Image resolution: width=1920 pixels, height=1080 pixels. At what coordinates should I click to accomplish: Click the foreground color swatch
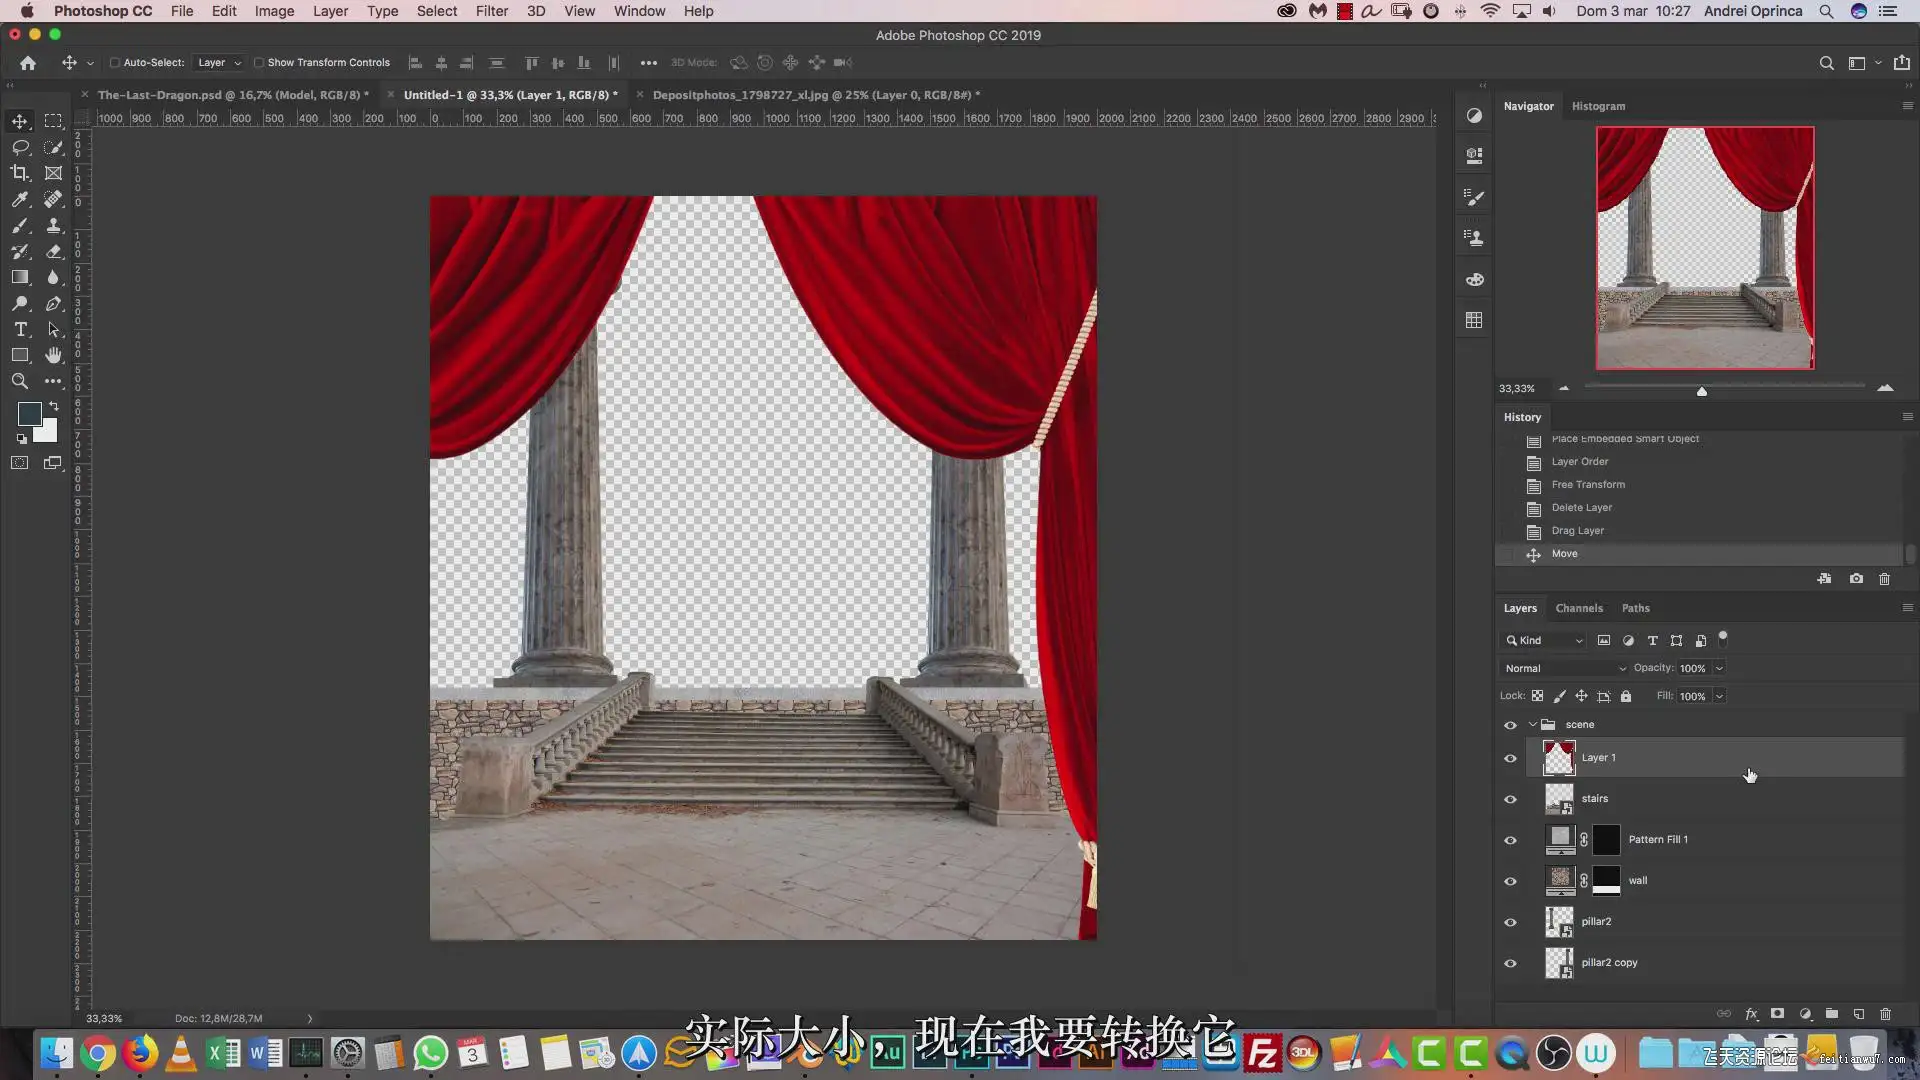coord(29,413)
